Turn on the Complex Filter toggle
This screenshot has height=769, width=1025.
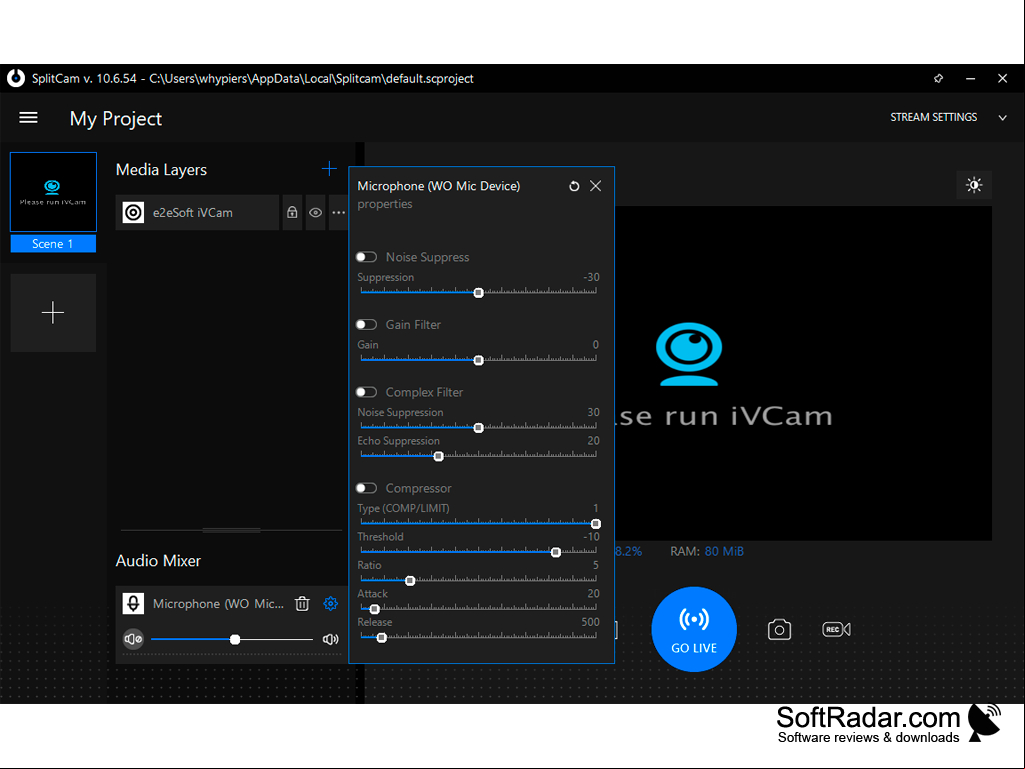click(x=366, y=392)
